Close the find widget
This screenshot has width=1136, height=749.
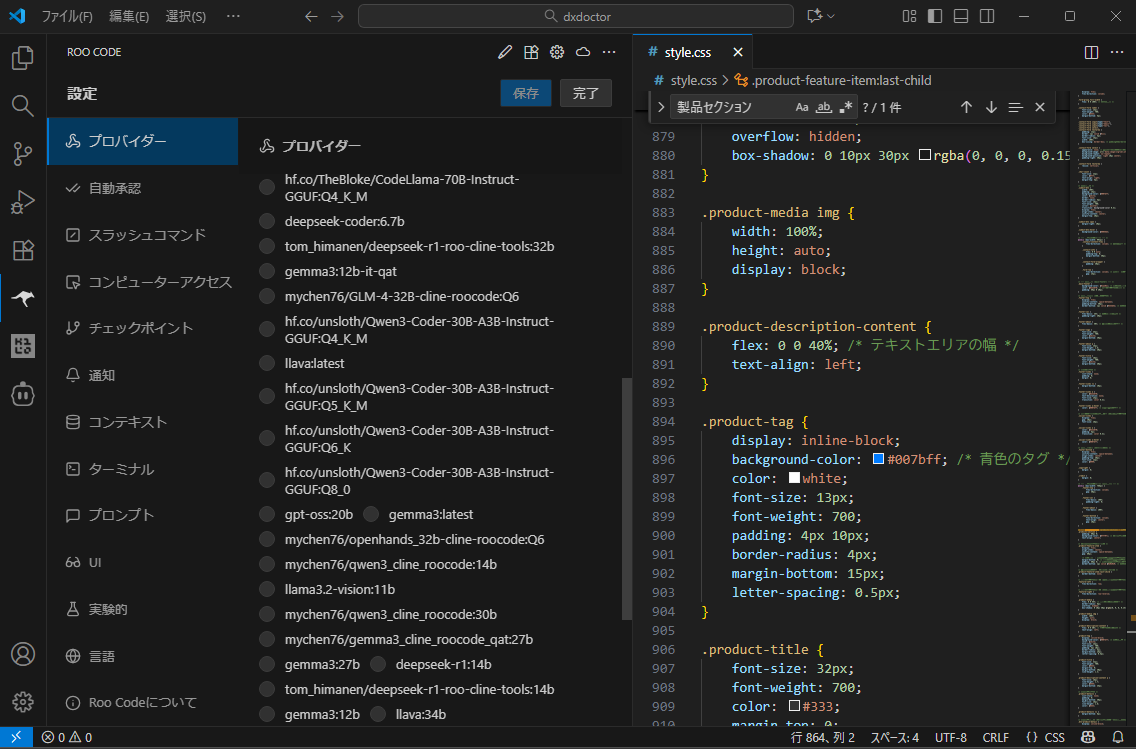(1040, 107)
